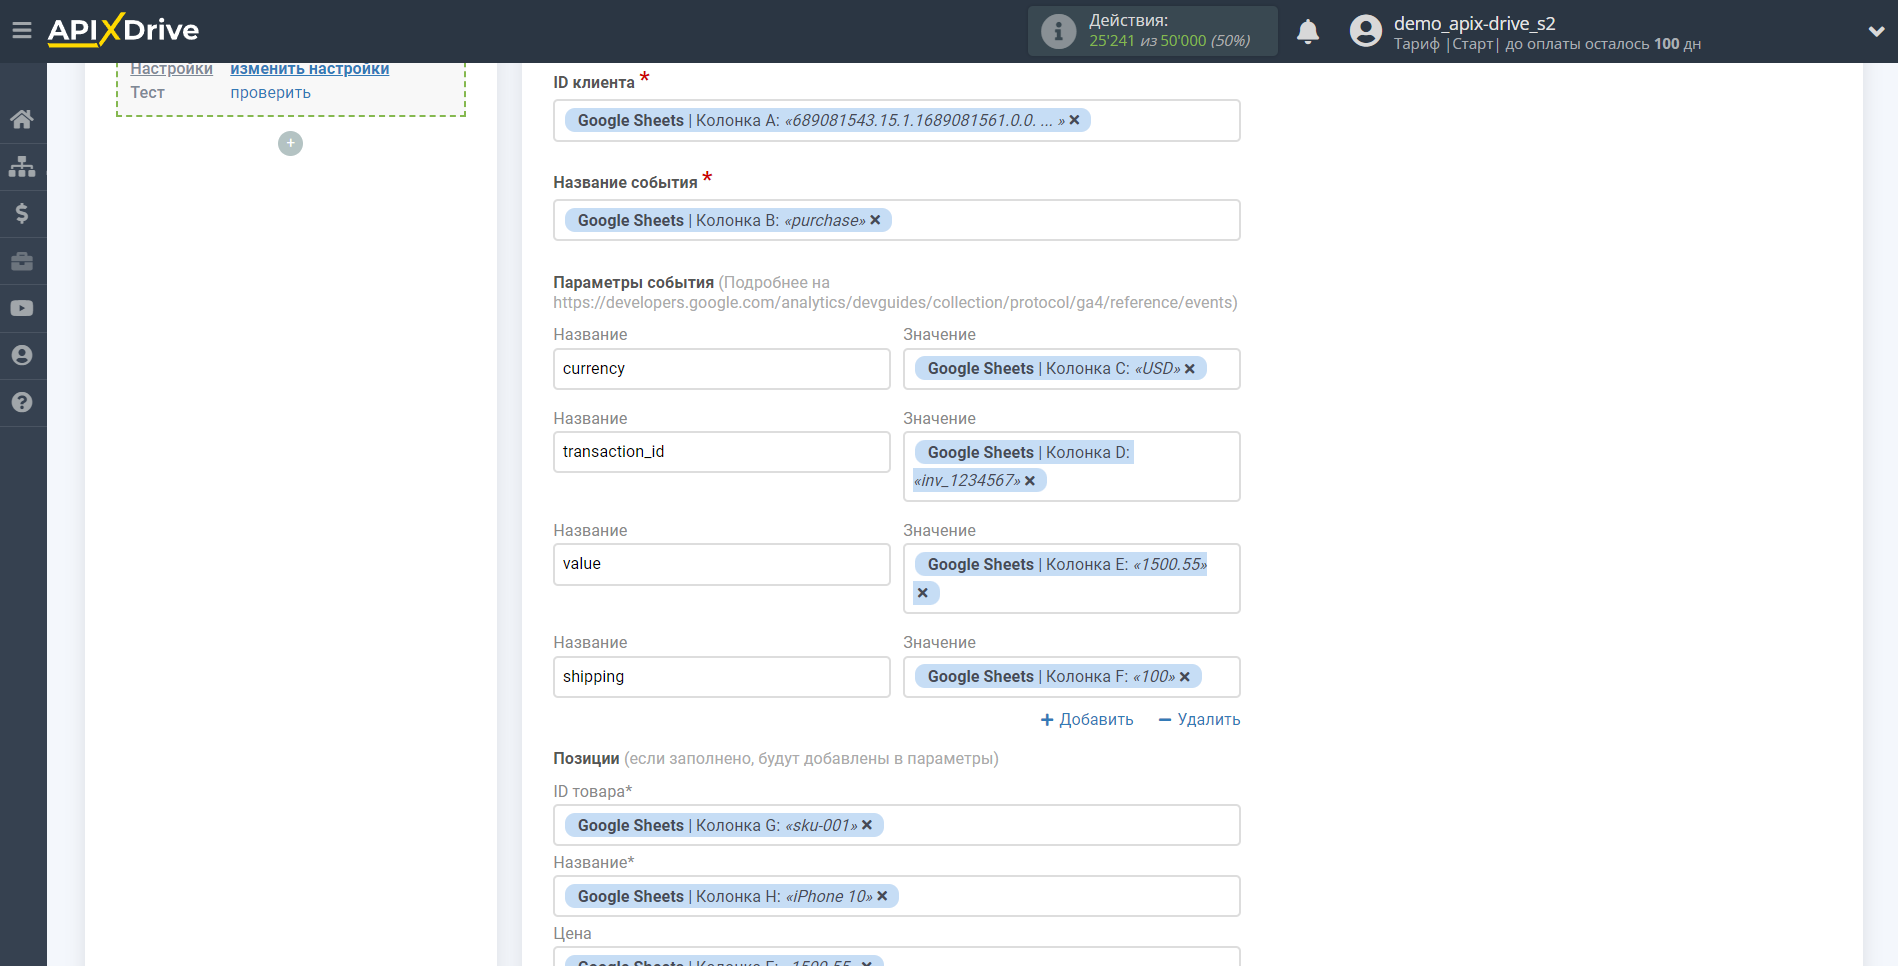Click the ApiX-Drive logo
1898x966 pixels.
pos(123,30)
